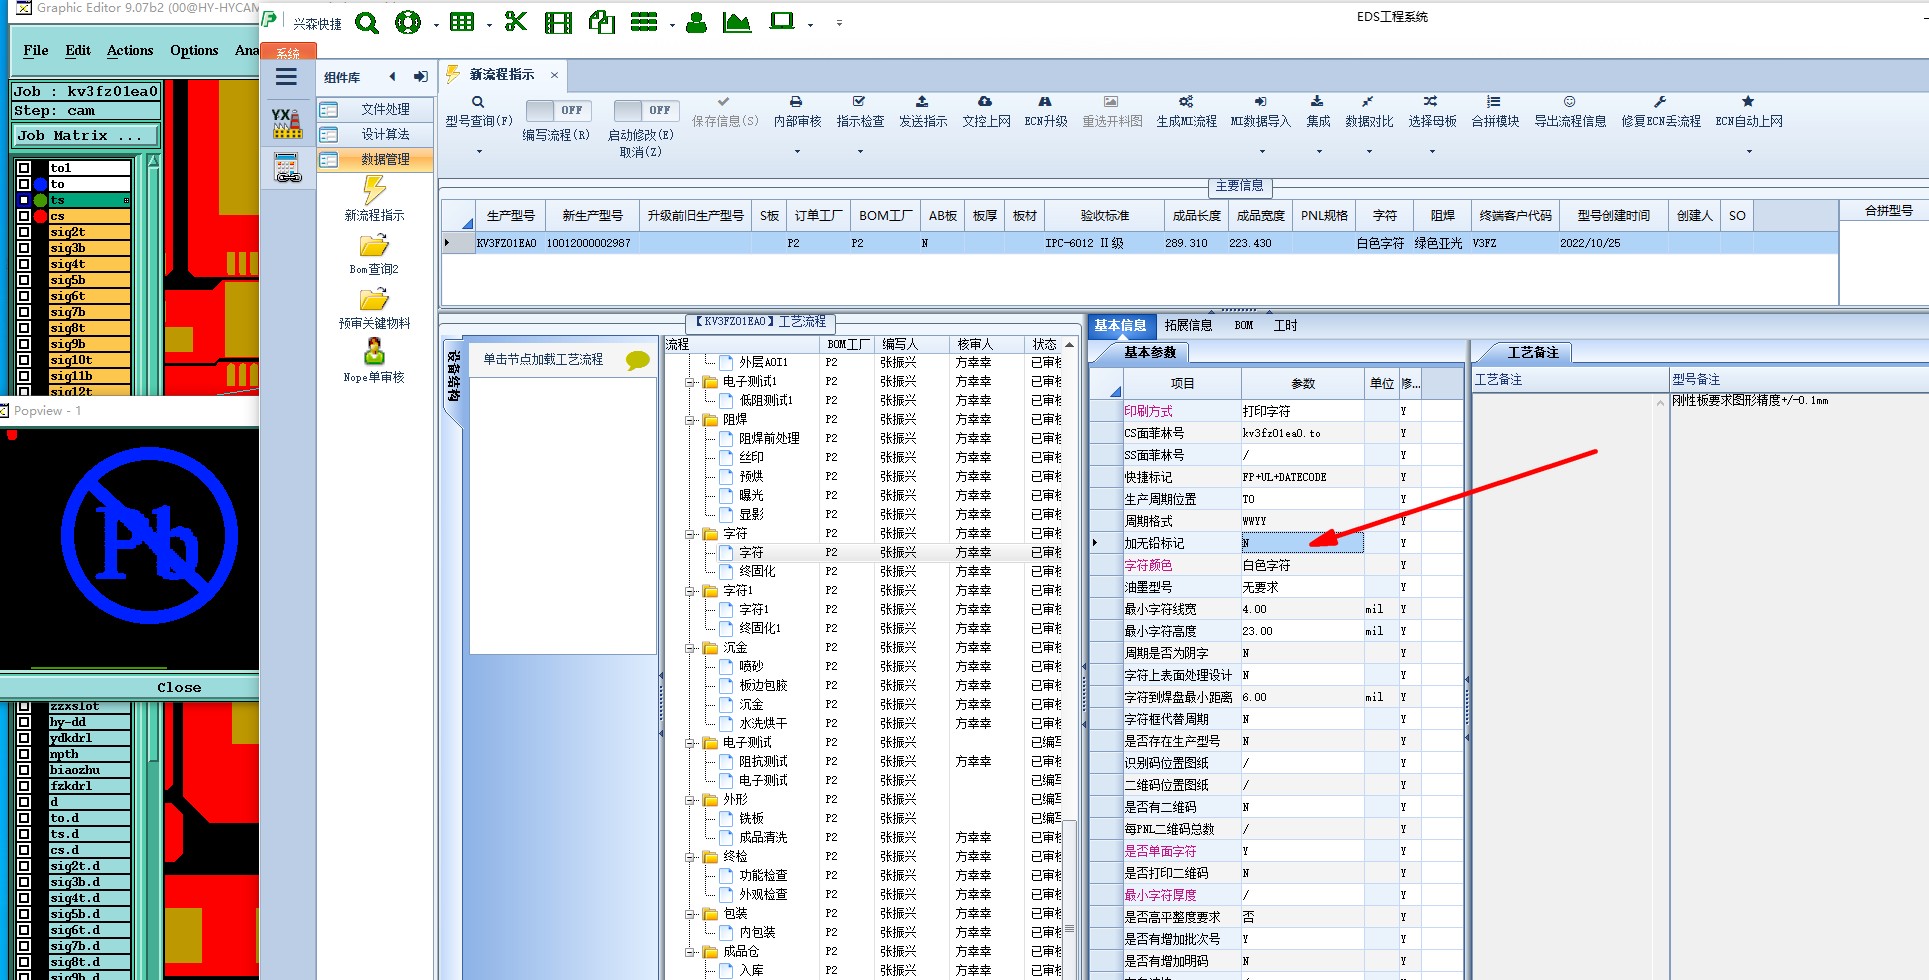The width and height of the screenshot is (1929, 980).
Task: Click Job Matrix button
Action: click(x=86, y=135)
